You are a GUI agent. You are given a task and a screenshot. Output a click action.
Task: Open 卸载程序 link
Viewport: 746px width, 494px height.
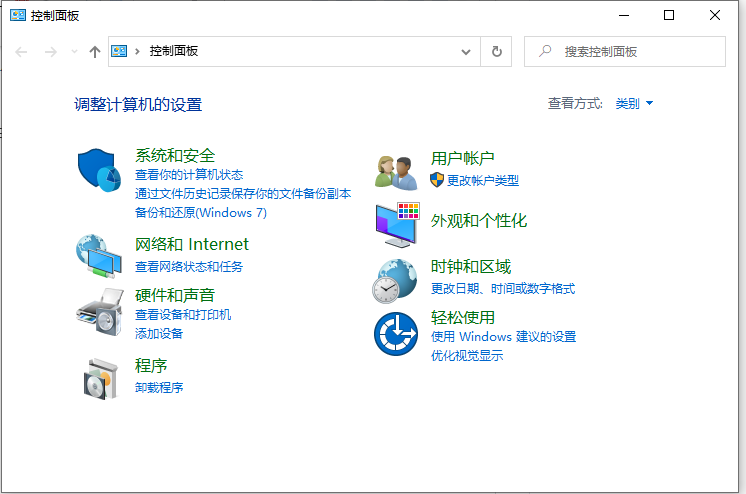(159, 387)
